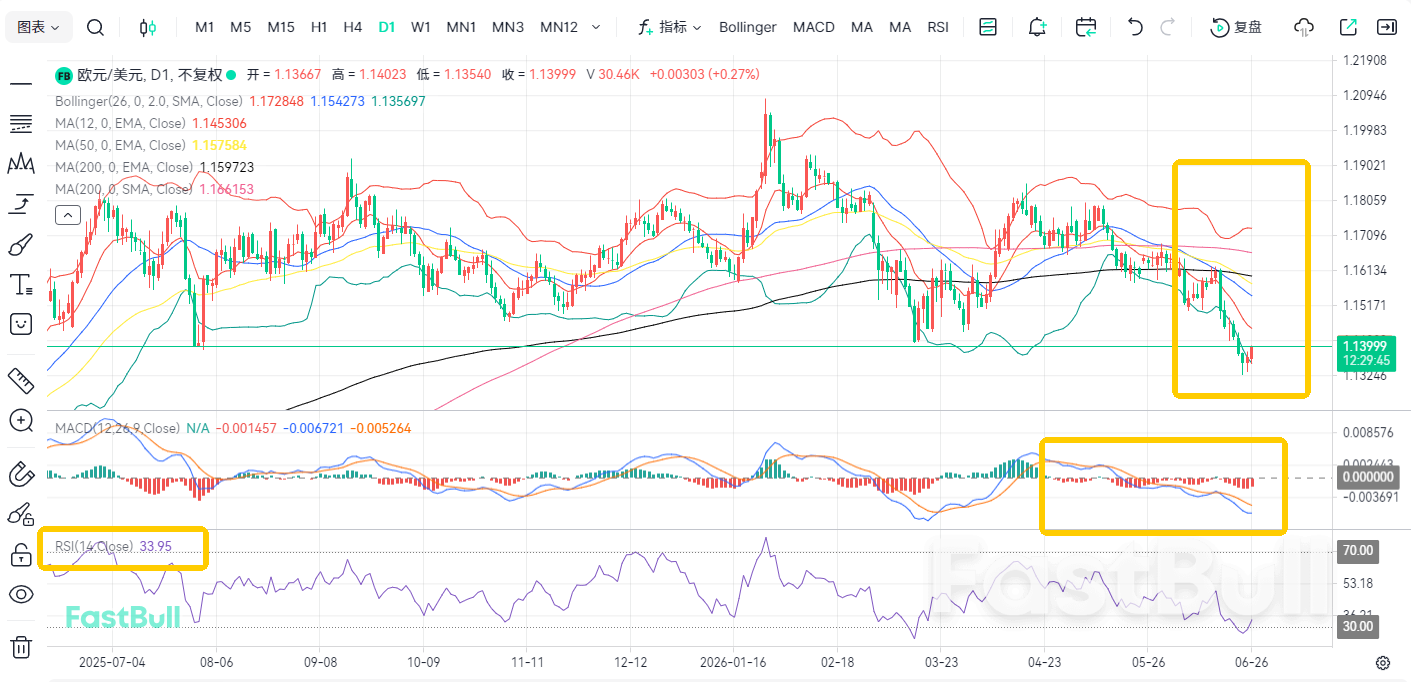Select the text tool in sidebar
1411x682 pixels.
21,284
